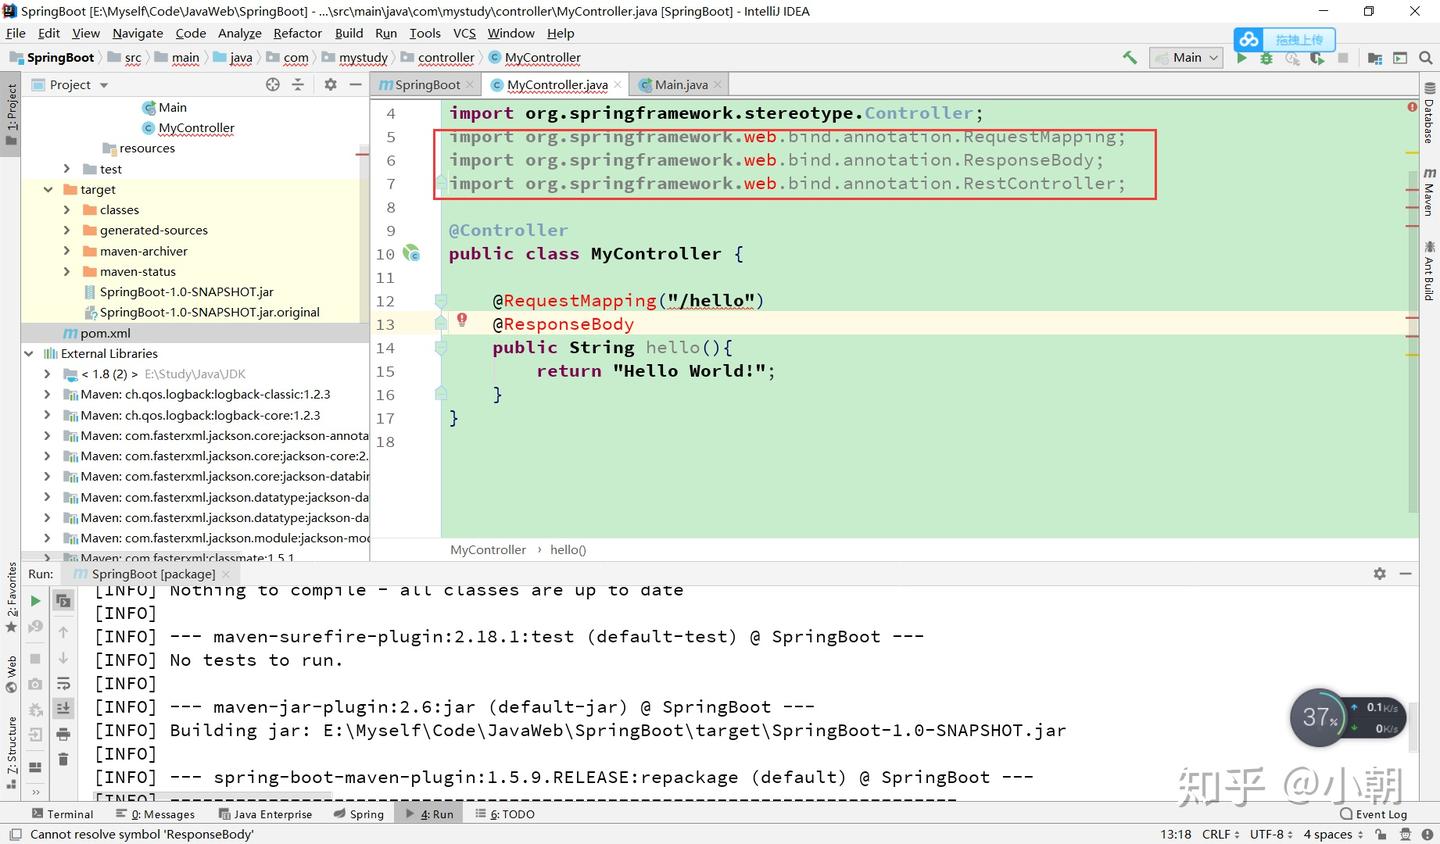1440x844 pixels.
Task: Toggle the Database side tool window button
Action: pos(1429,113)
